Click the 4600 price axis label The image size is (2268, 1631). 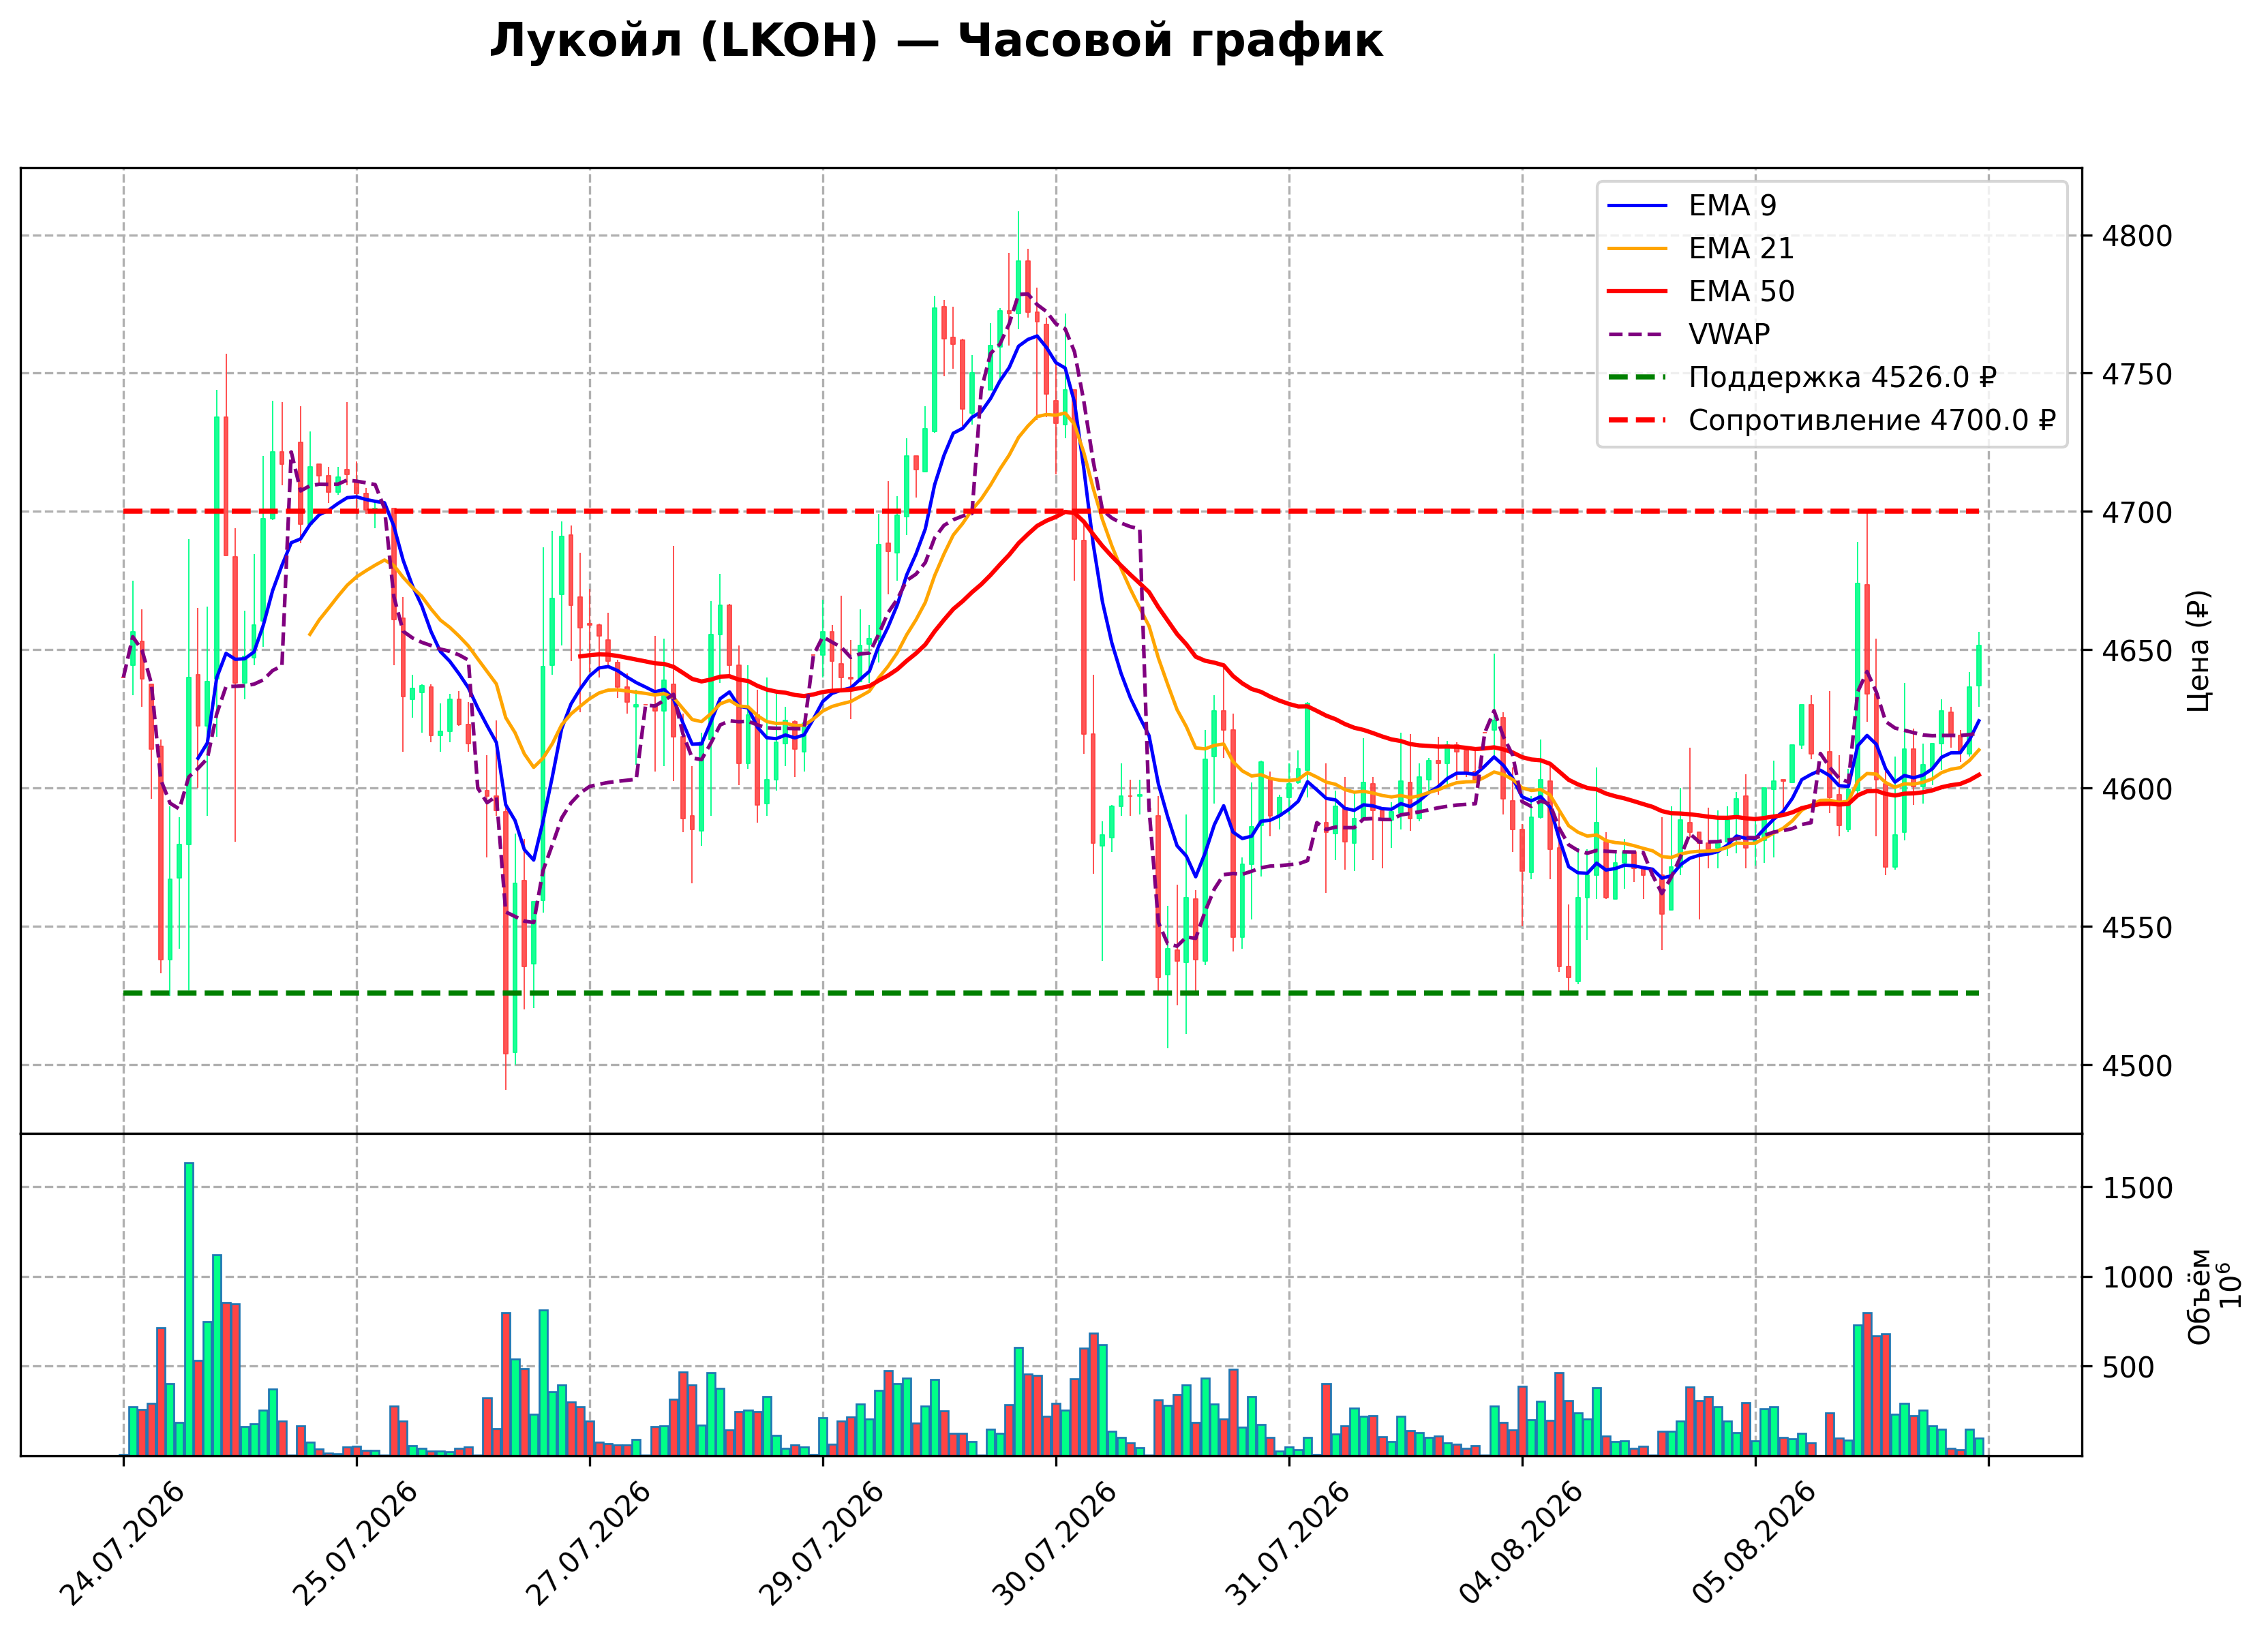point(2137,789)
